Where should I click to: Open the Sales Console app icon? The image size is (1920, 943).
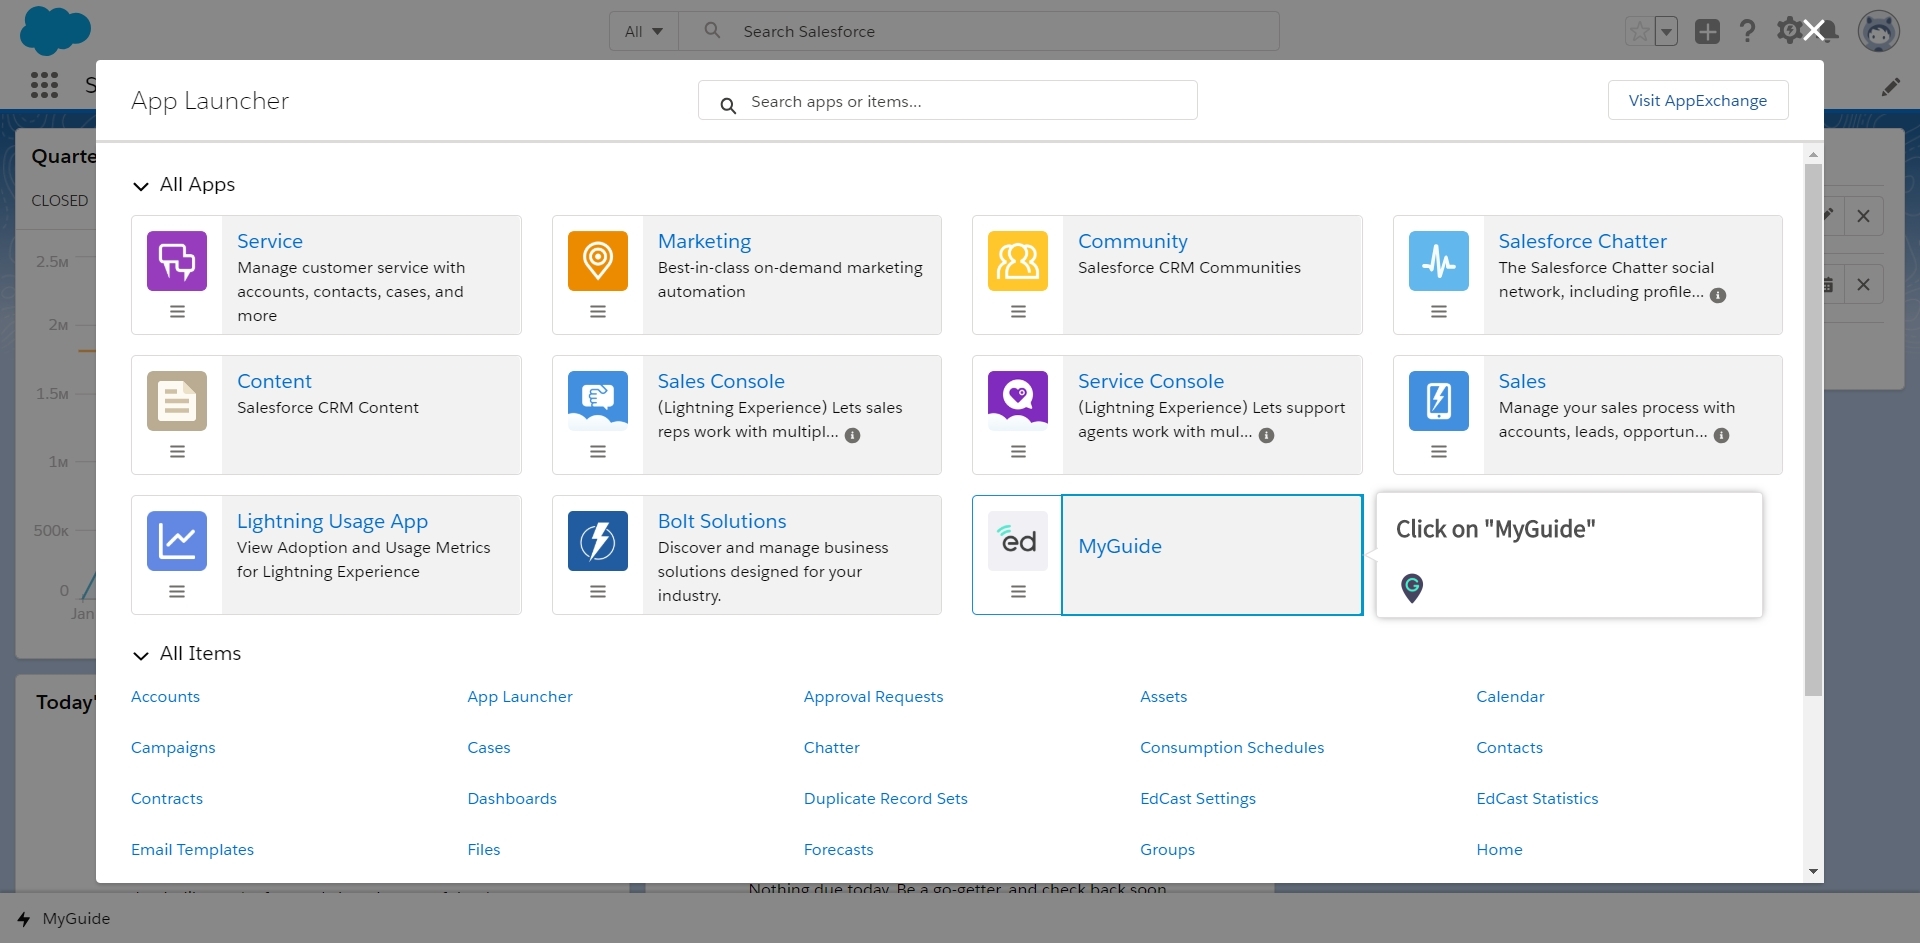tap(598, 401)
